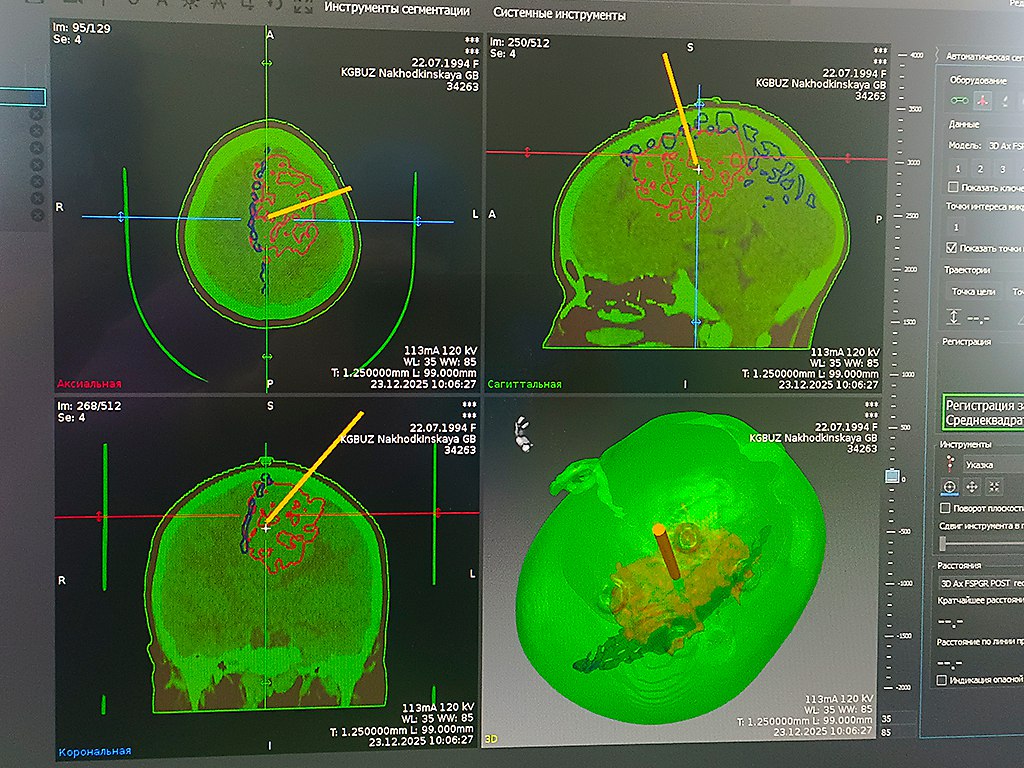Select the green tracker equipment icon

959,100
